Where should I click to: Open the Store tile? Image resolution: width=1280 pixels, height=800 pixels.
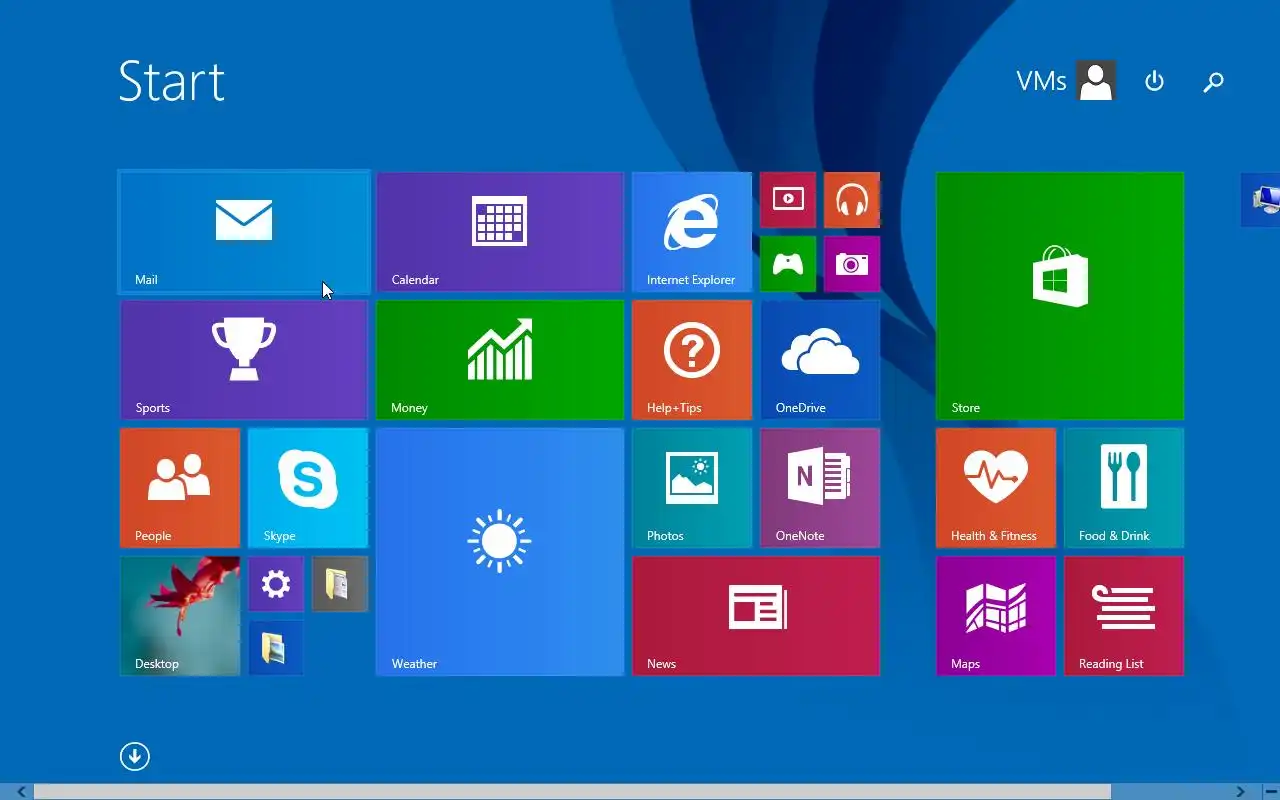coord(1060,296)
